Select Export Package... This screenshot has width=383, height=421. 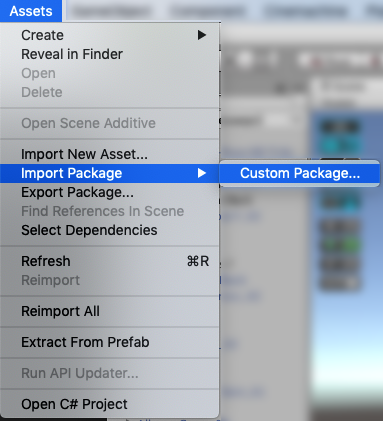110,192
